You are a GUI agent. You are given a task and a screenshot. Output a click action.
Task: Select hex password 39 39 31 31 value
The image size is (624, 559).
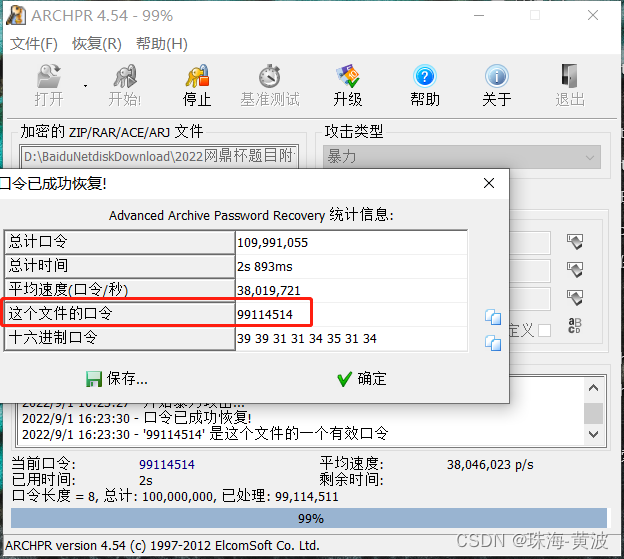point(351,339)
